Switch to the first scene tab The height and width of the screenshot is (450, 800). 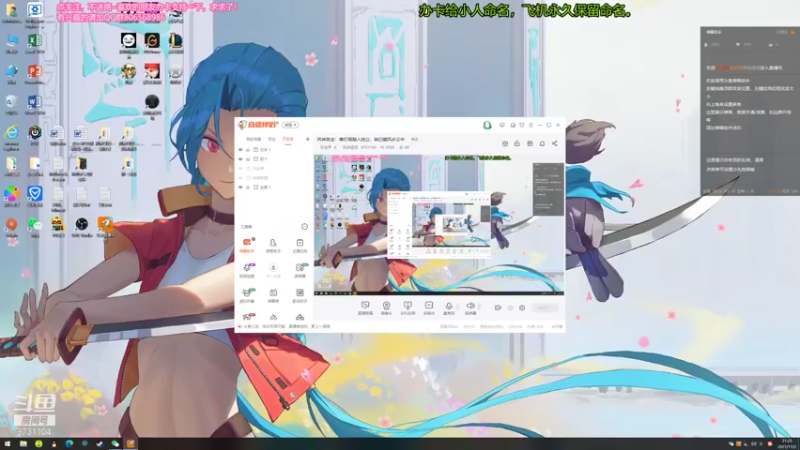coord(254,139)
